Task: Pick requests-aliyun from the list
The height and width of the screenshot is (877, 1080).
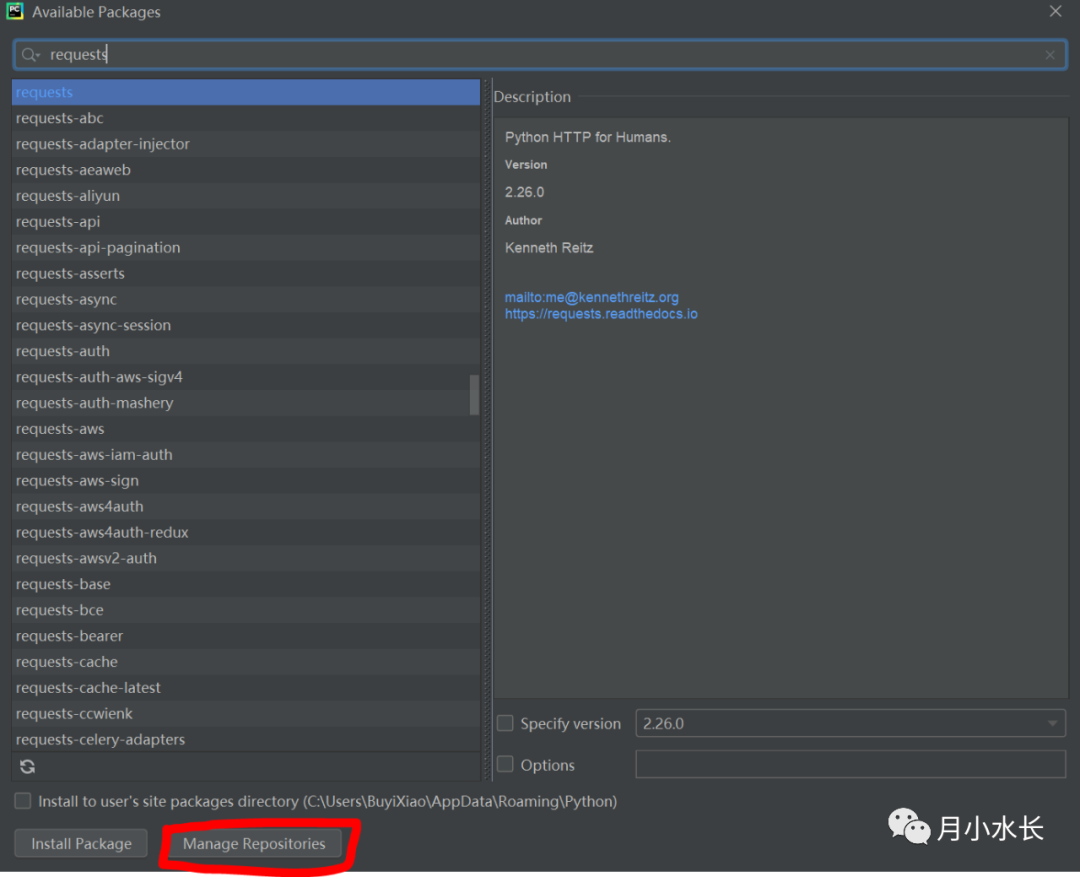Action: coord(246,196)
